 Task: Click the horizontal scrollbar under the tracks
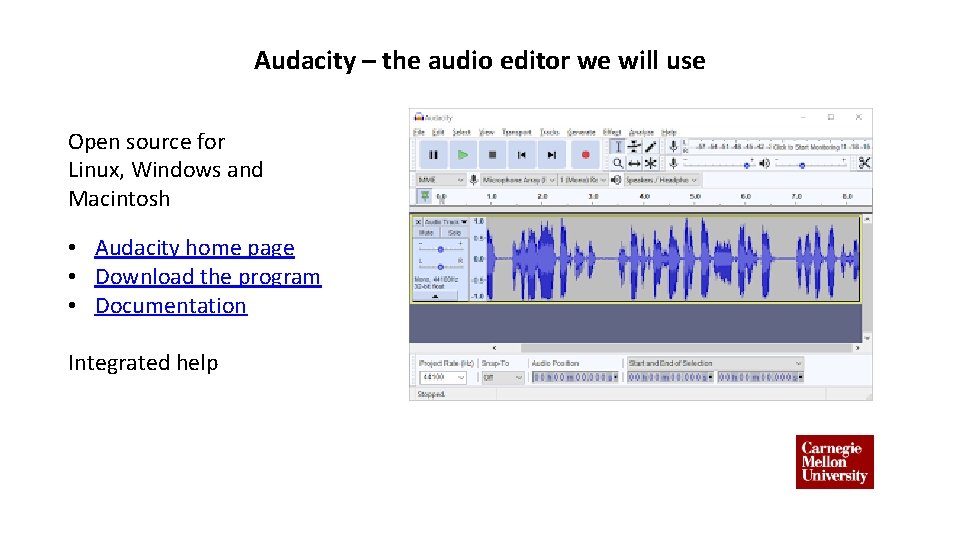tap(686, 348)
